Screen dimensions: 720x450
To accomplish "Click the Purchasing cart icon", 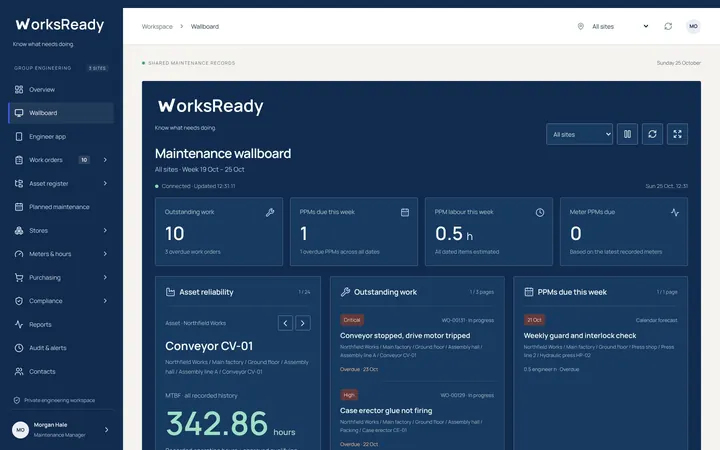I will [x=19, y=277].
